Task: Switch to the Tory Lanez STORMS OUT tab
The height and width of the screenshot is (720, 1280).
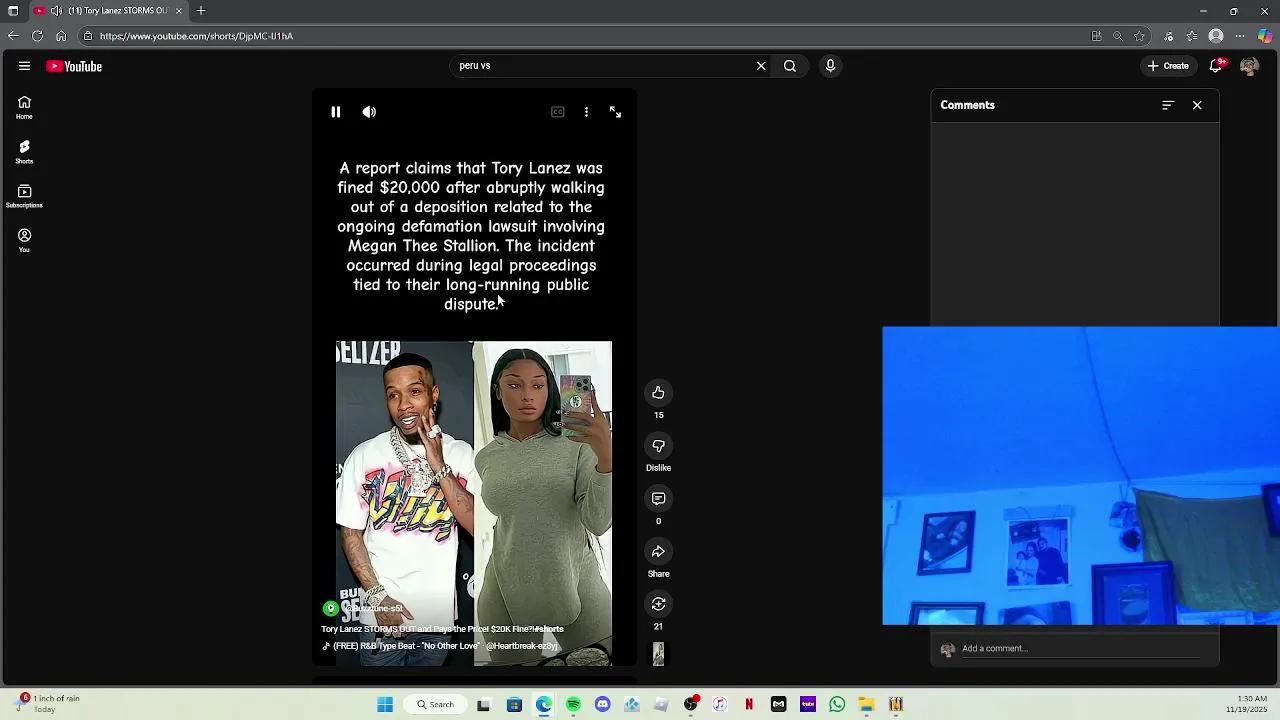Action: click(108, 11)
